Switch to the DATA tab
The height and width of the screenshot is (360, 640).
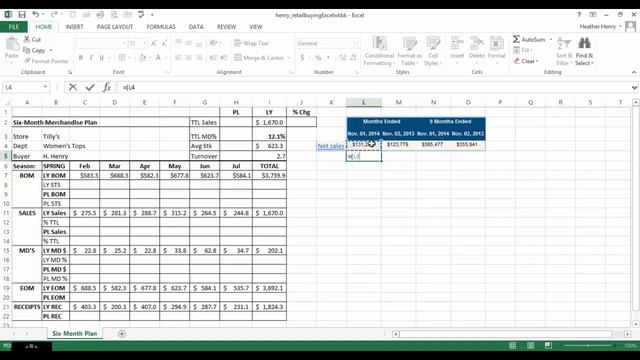tap(196, 27)
